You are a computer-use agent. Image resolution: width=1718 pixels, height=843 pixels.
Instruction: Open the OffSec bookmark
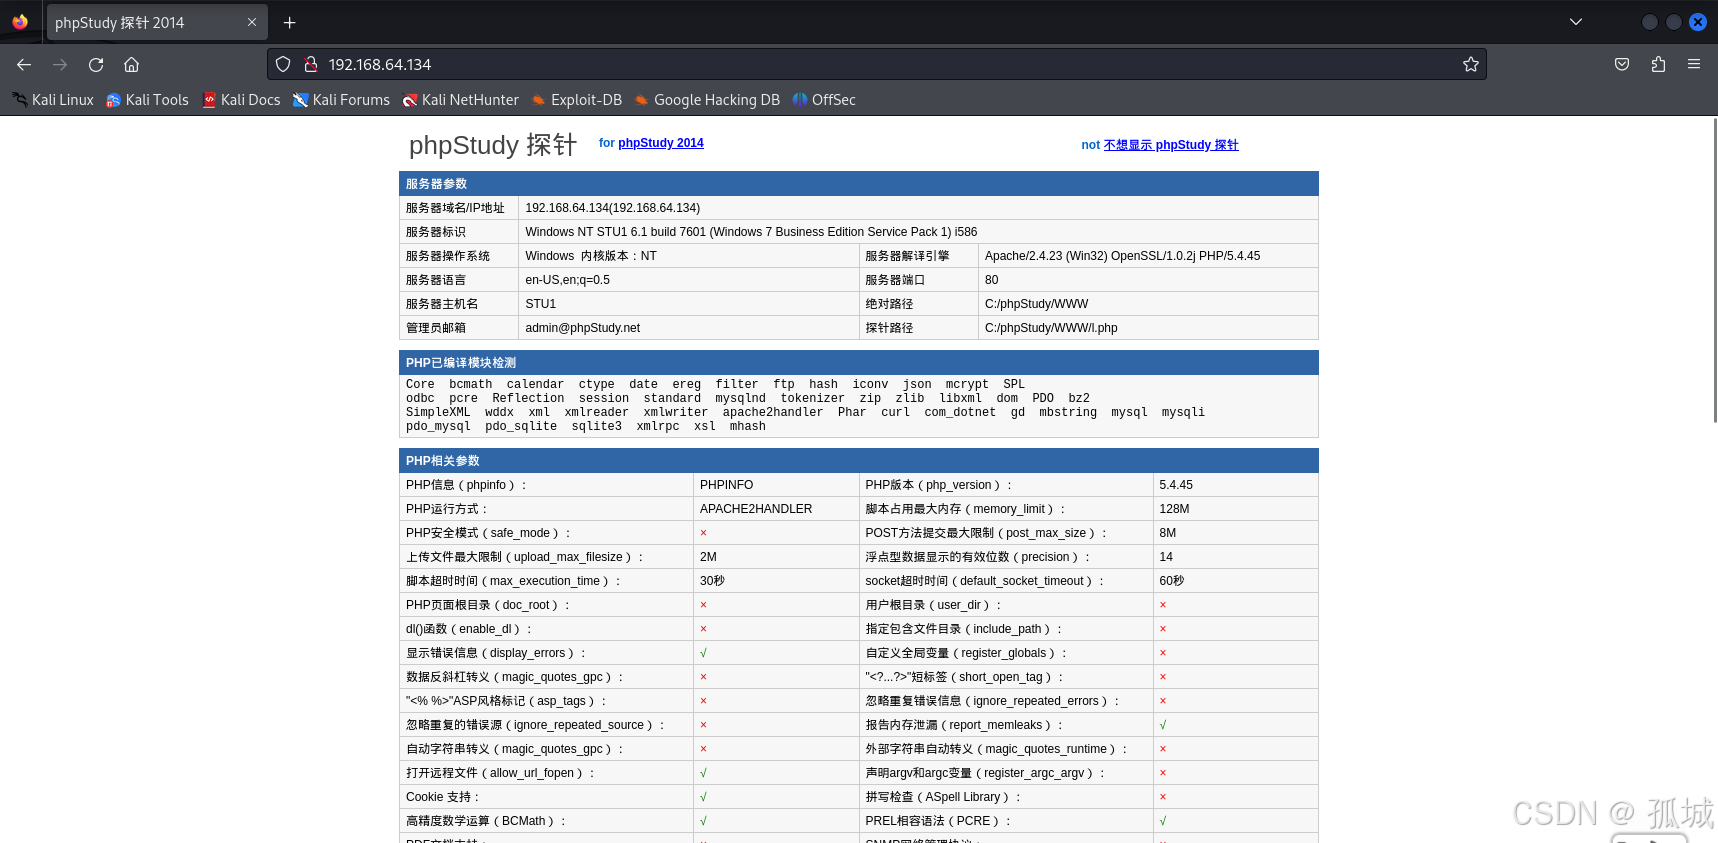pyautogui.click(x=823, y=100)
